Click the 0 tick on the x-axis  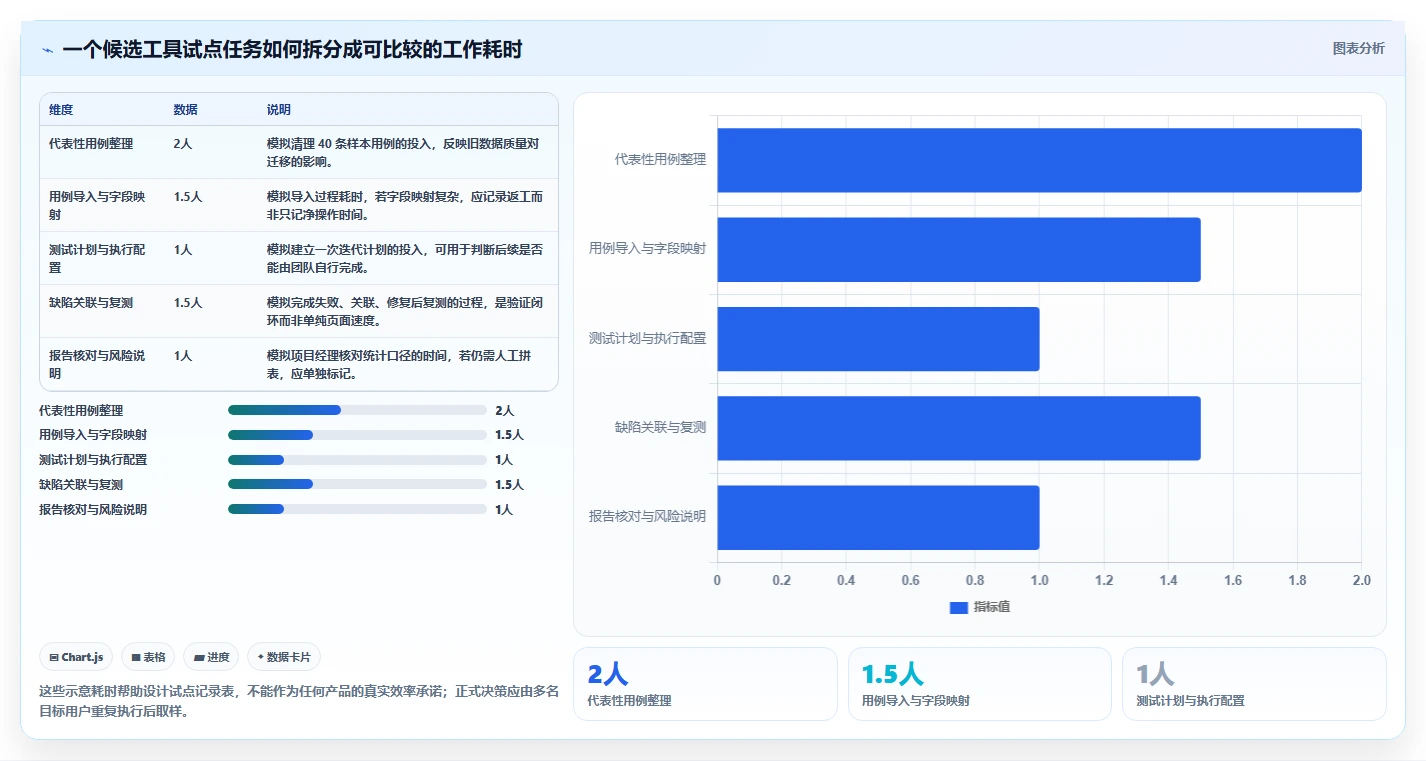point(717,581)
